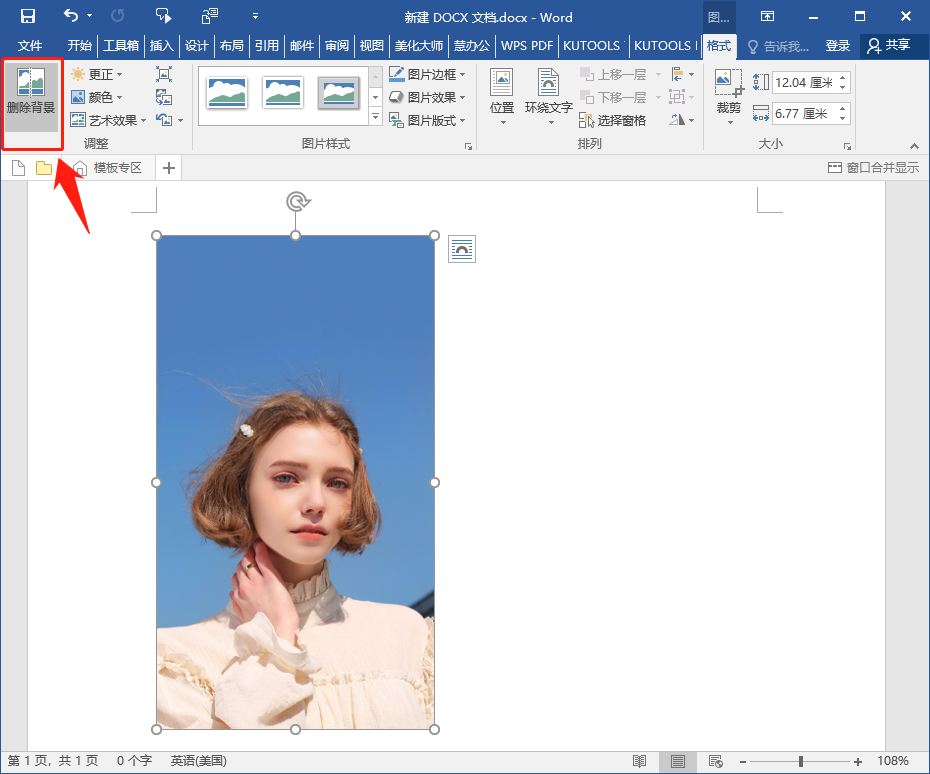
Task: Select the portrait picture in document
Action: [295, 482]
